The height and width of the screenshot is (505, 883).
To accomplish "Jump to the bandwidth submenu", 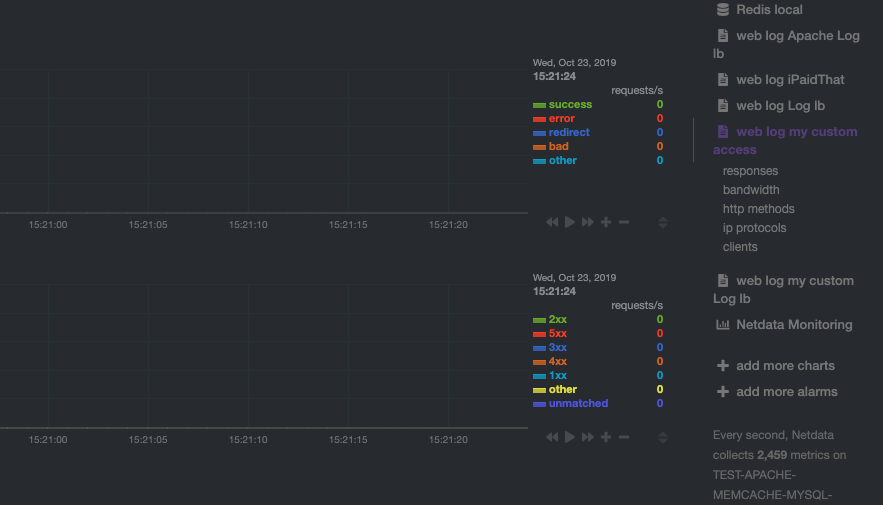I will click(751, 190).
